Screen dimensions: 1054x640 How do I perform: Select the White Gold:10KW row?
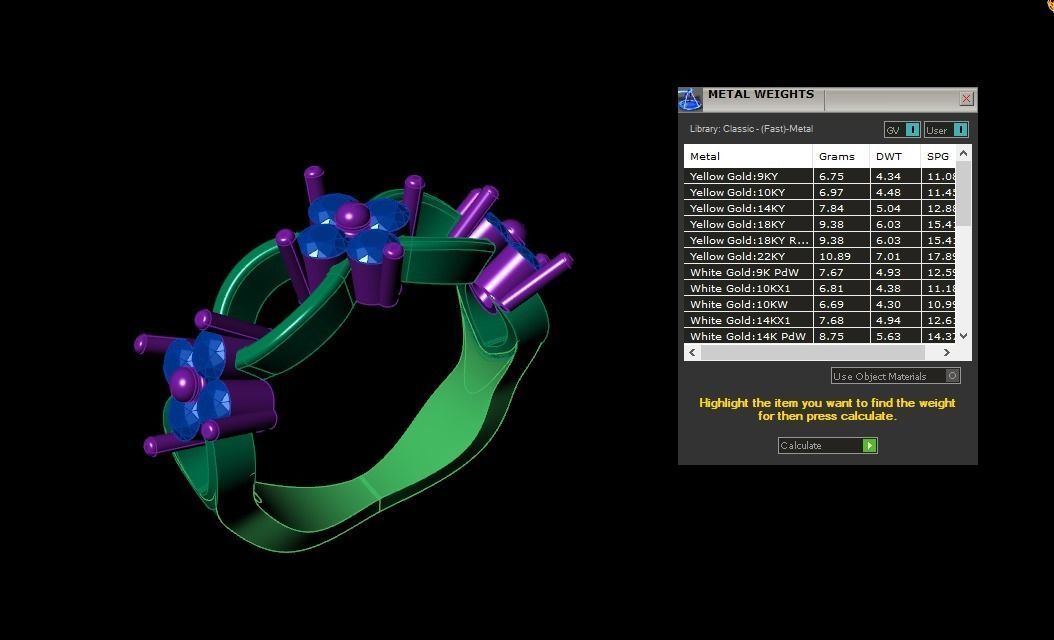820,305
